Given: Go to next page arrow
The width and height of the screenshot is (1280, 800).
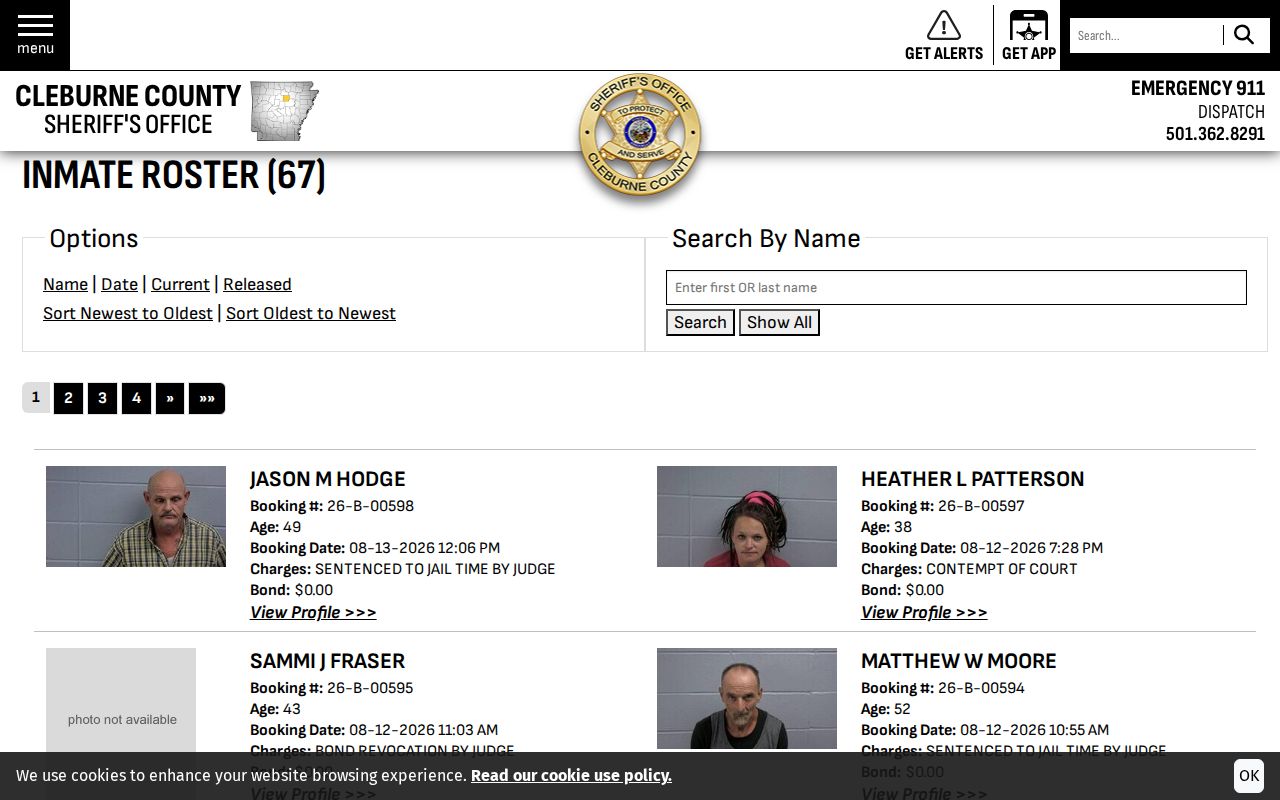Looking at the screenshot, I should [x=170, y=398].
